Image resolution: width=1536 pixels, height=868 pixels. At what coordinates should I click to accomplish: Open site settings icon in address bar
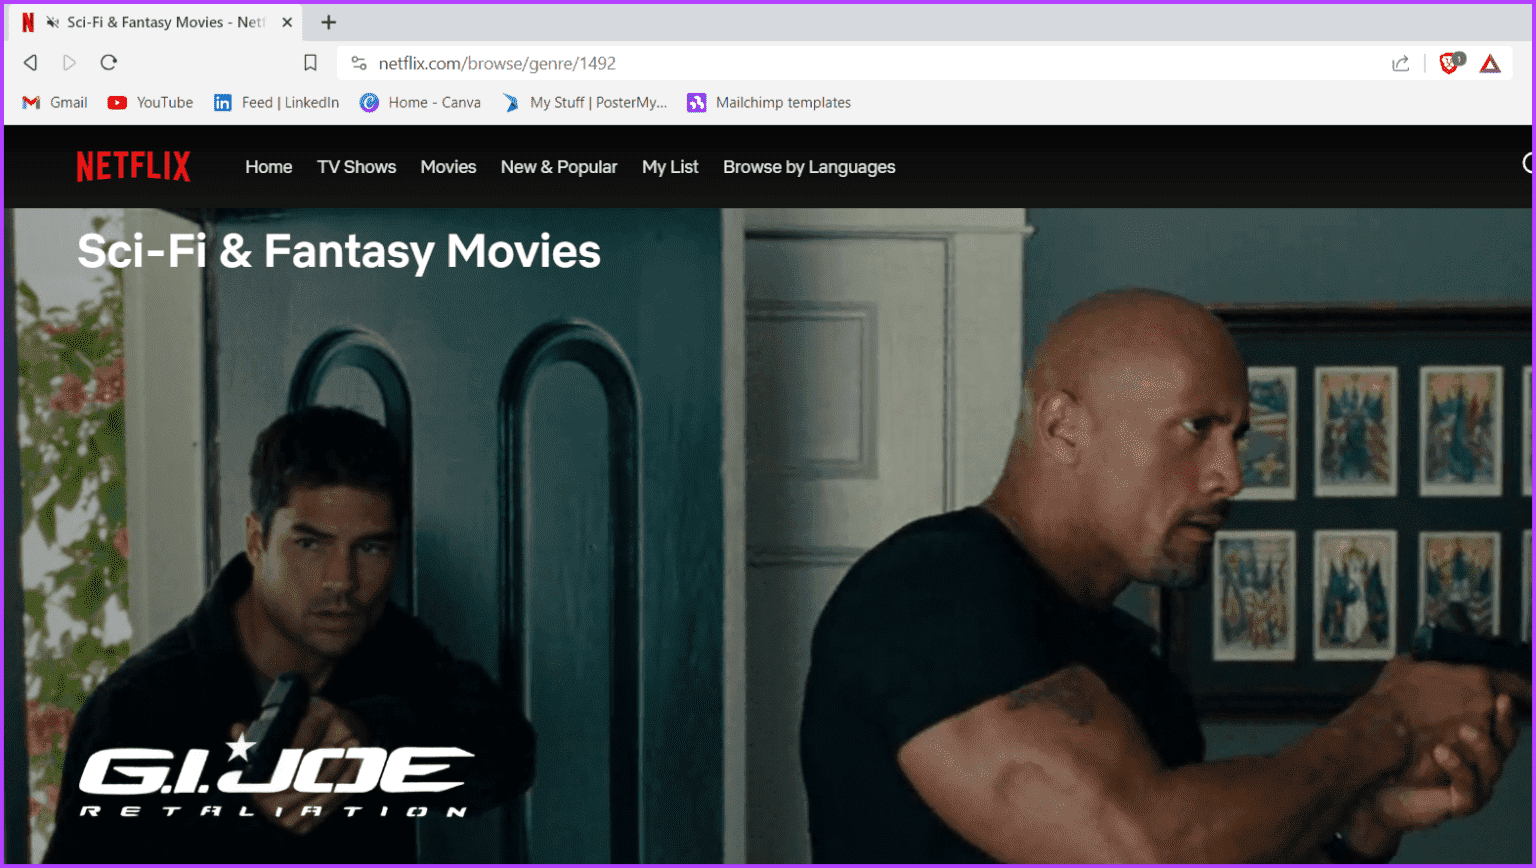click(x=358, y=63)
